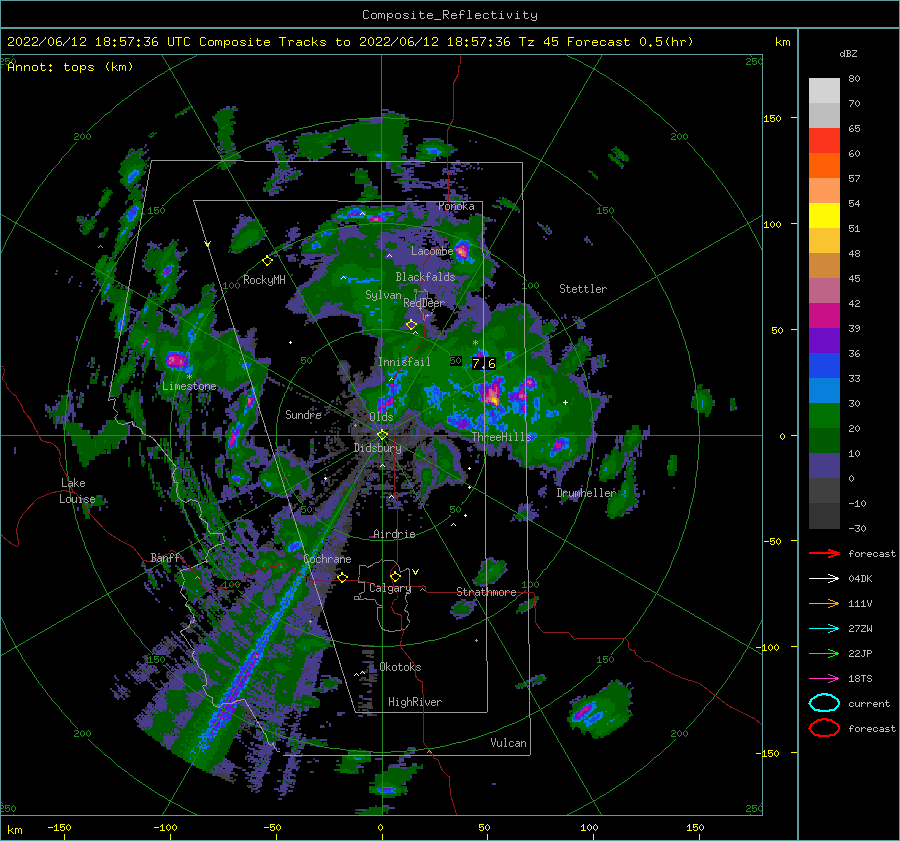Image resolution: width=900 pixels, height=841 pixels.
Task: Select the yellow diamond marker above Calgary
Action: pos(395,576)
